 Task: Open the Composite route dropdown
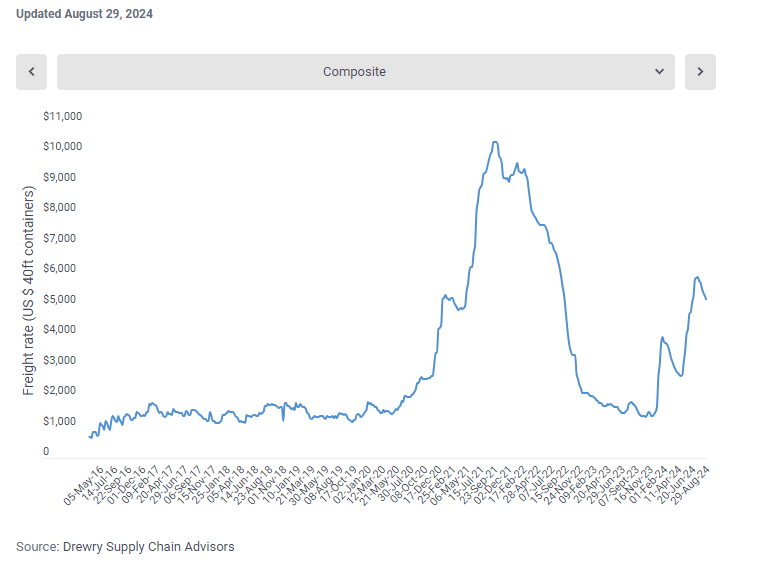pyautogui.click(x=365, y=72)
